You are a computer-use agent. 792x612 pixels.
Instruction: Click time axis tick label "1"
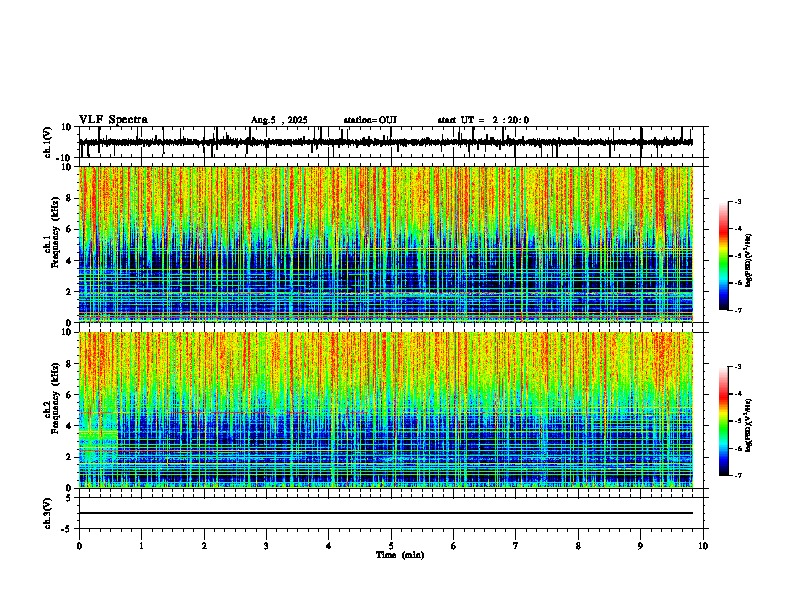(x=141, y=546)
